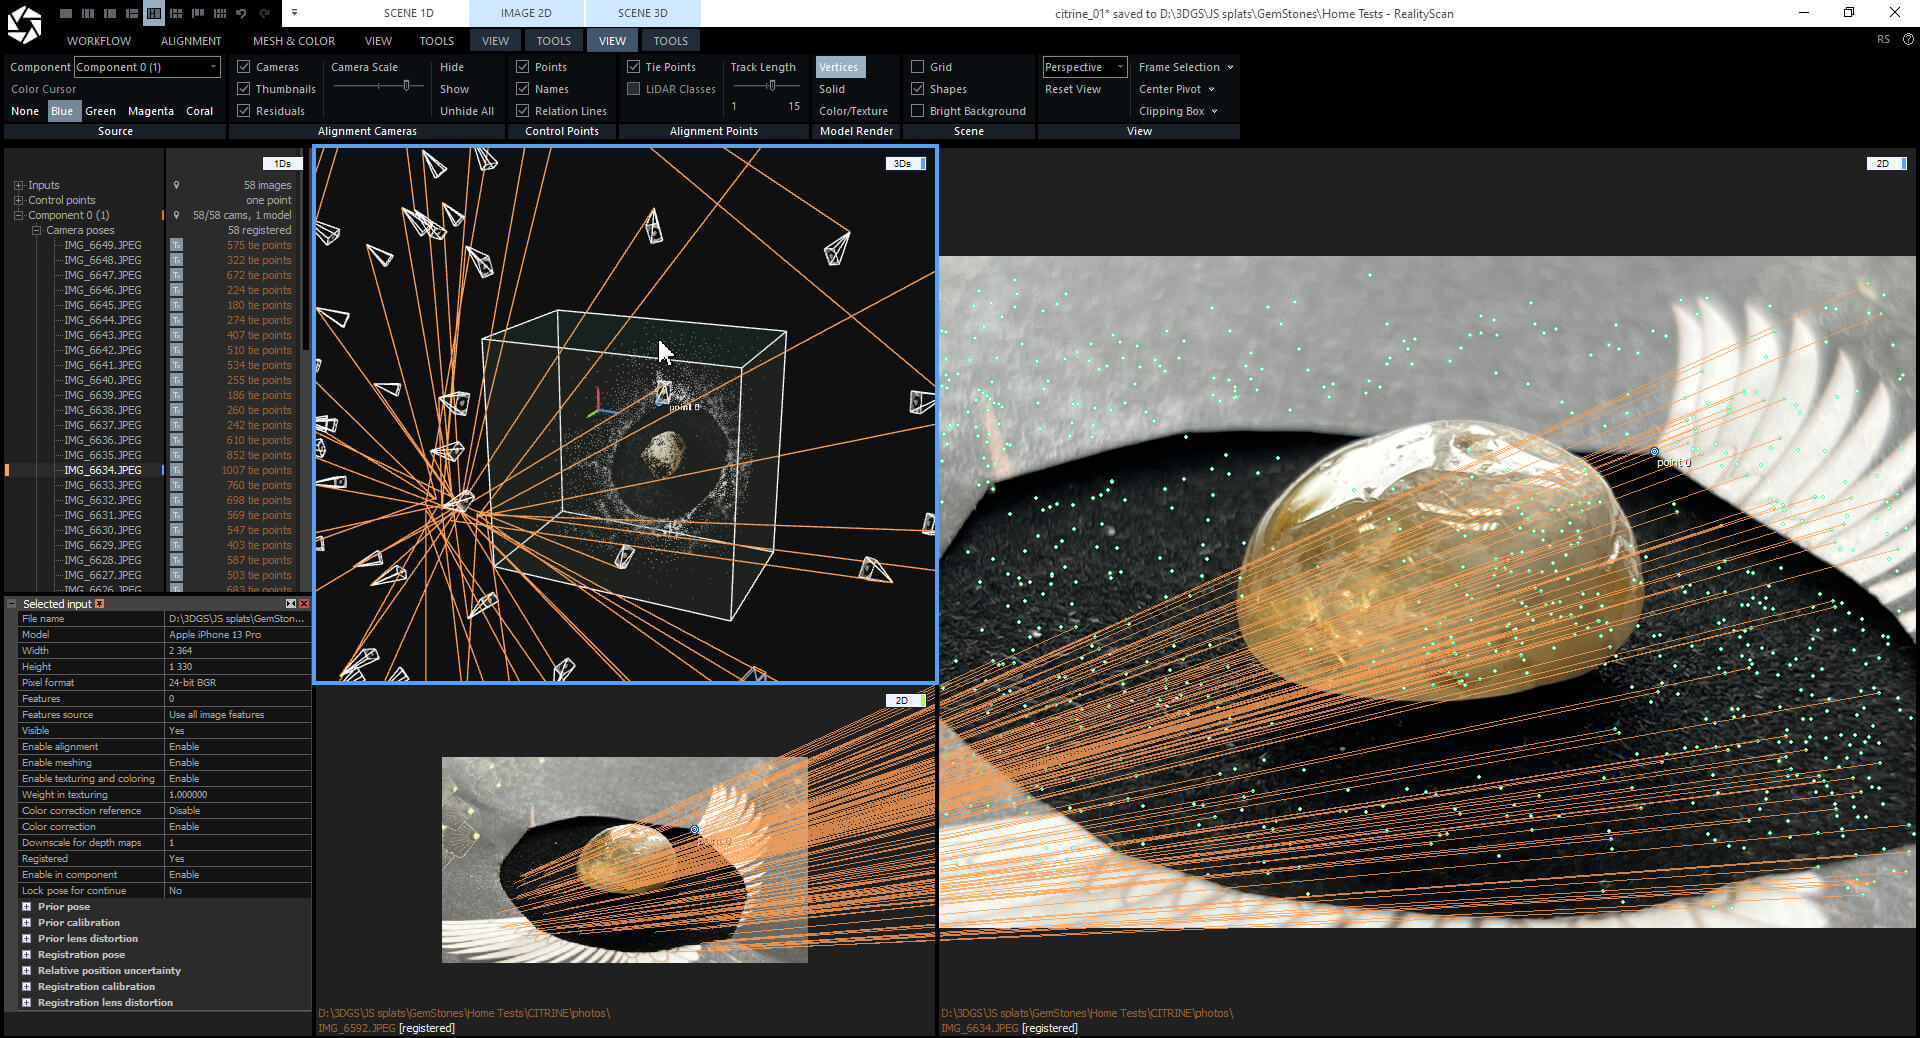Pin the Selected input panel

(99, 604)
